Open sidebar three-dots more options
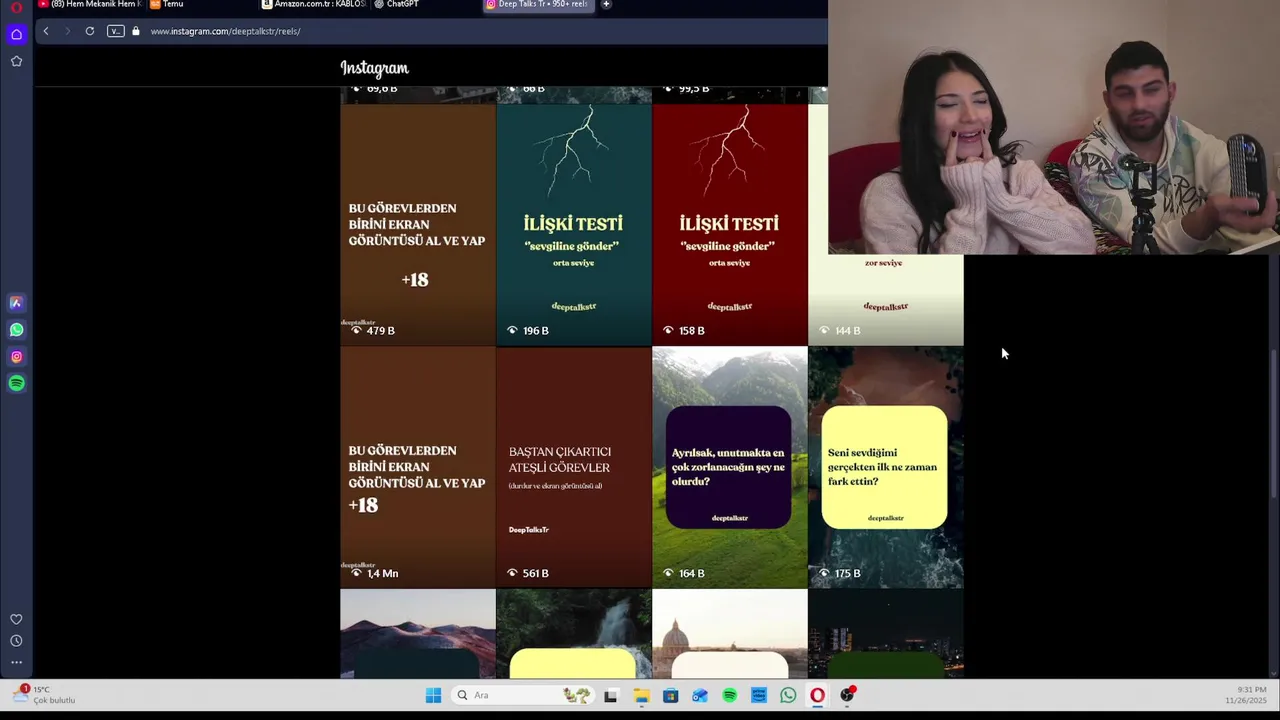Screen dimensions: 1280x720 tap(16, 662)
